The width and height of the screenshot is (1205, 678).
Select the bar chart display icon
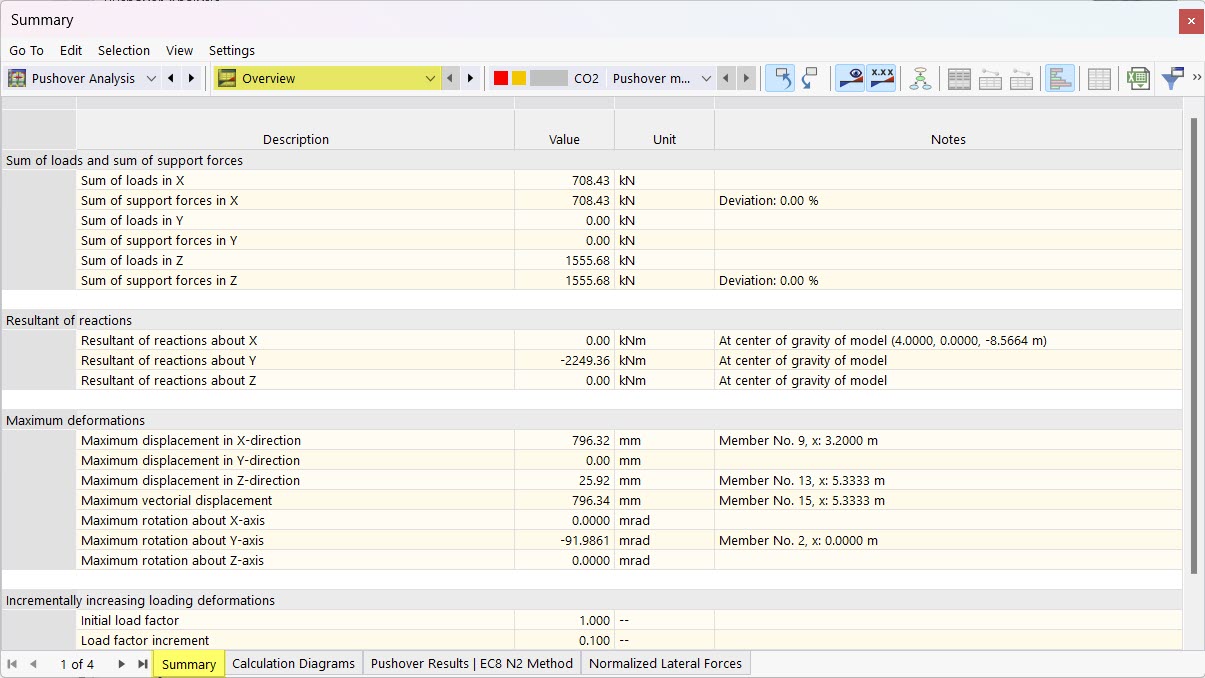click(x=1059, y=78)
